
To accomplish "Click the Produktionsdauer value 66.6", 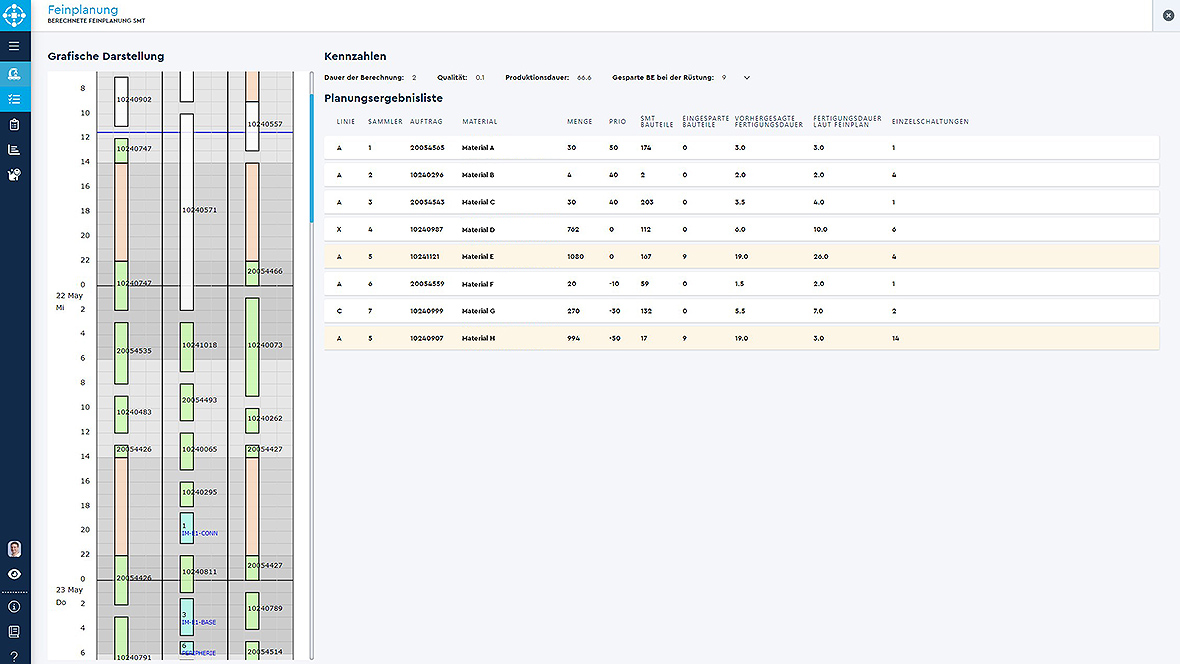I will (584, 78).
